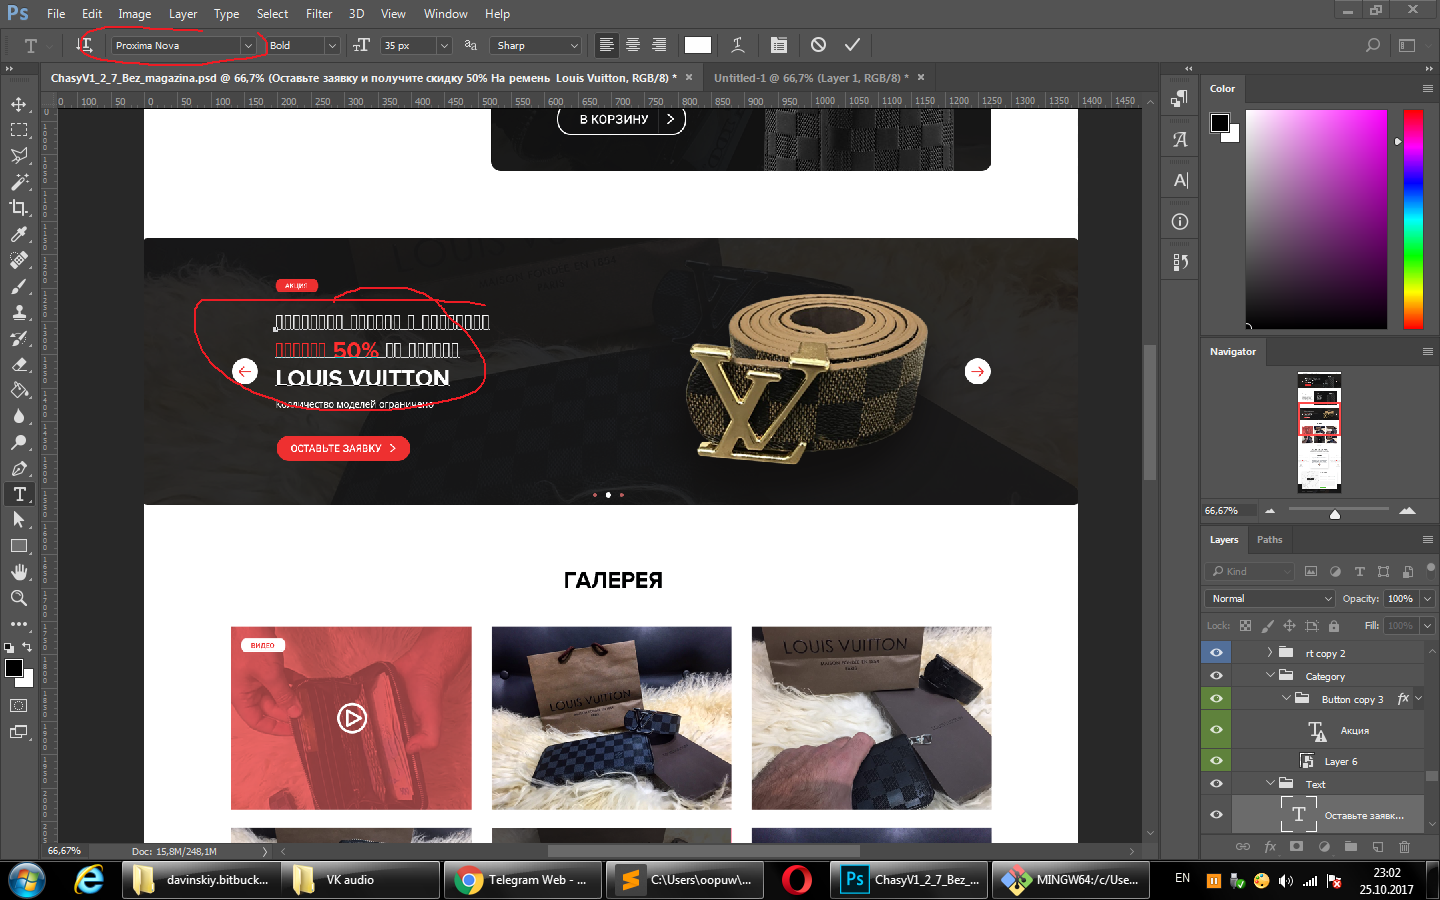This screenshot has width=1440, height=900.
Task: Select the Rectangle shape tool
Action: tap(19, 546)
